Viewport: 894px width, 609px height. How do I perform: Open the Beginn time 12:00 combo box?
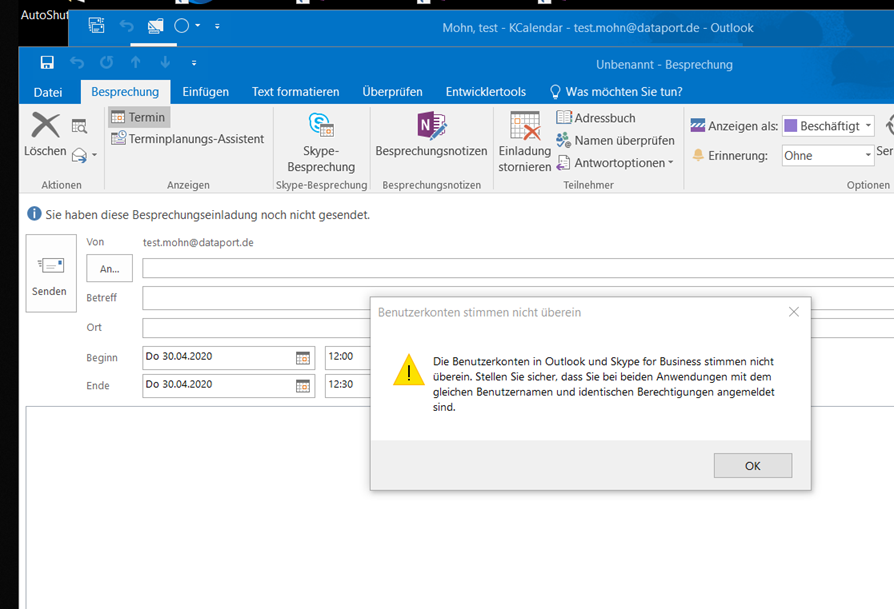click(x=348, y=357)
